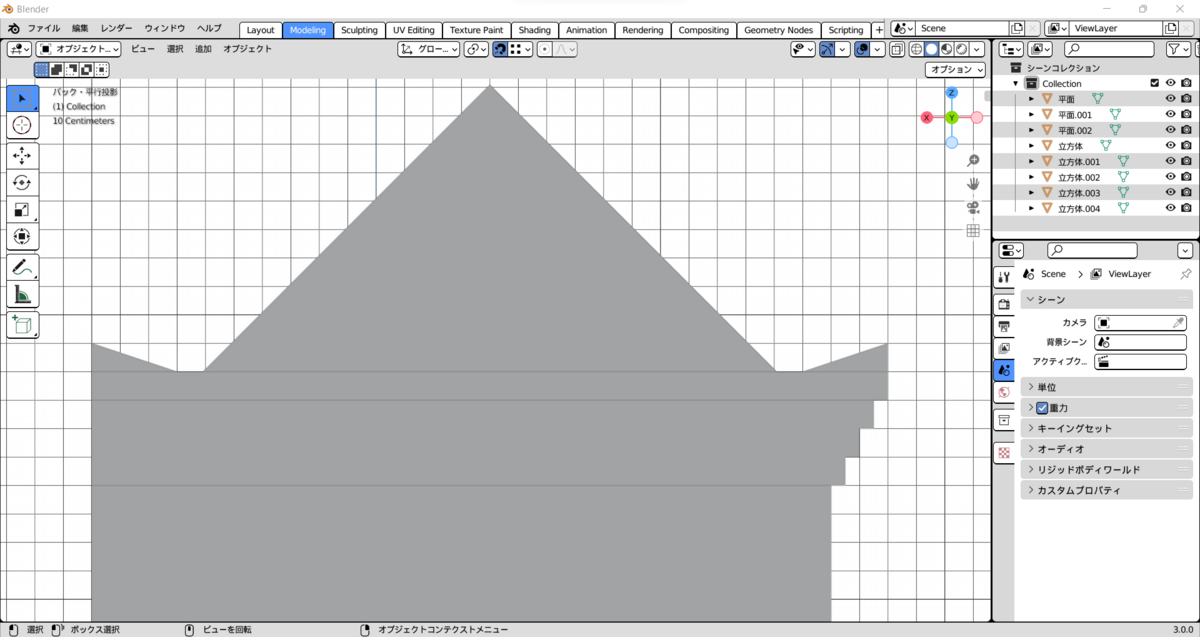1200x637 pixels.
Task: Switch to the UV Editing workspace tab
Action: [x=414, y=30]
